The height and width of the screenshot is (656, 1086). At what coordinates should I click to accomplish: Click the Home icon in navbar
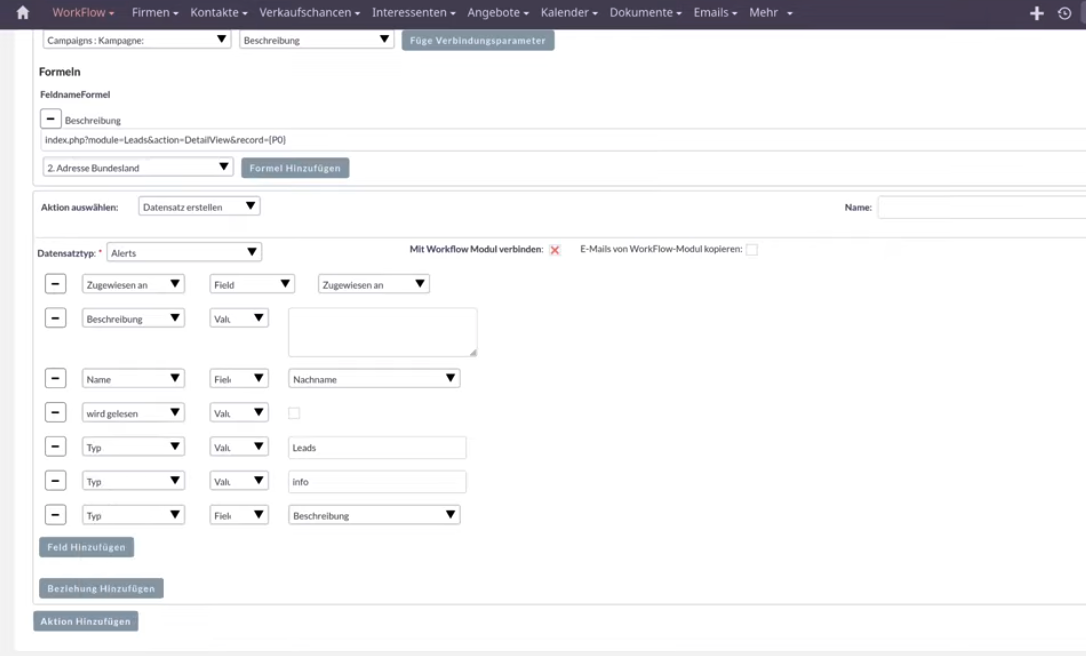[23, 13]
